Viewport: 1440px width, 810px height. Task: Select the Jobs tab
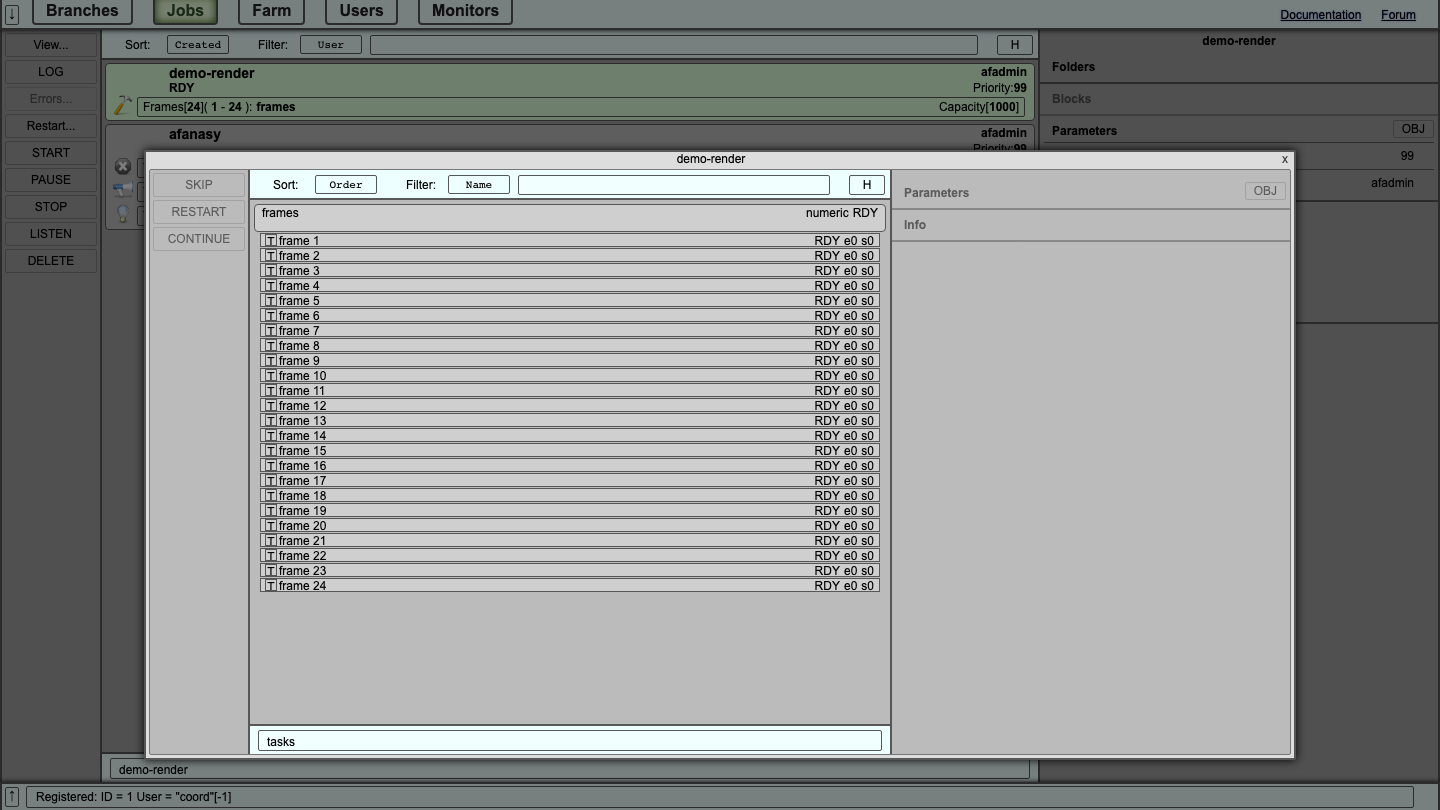185,11
